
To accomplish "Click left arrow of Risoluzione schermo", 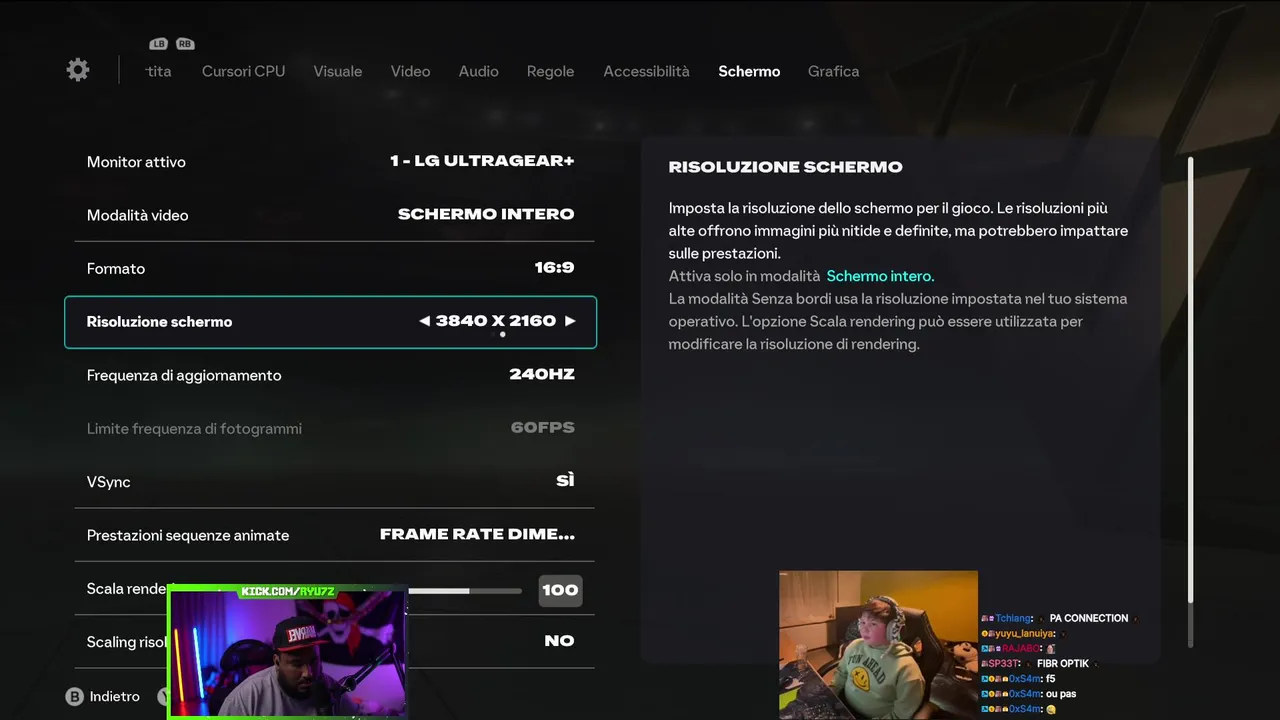I will 424,321.
